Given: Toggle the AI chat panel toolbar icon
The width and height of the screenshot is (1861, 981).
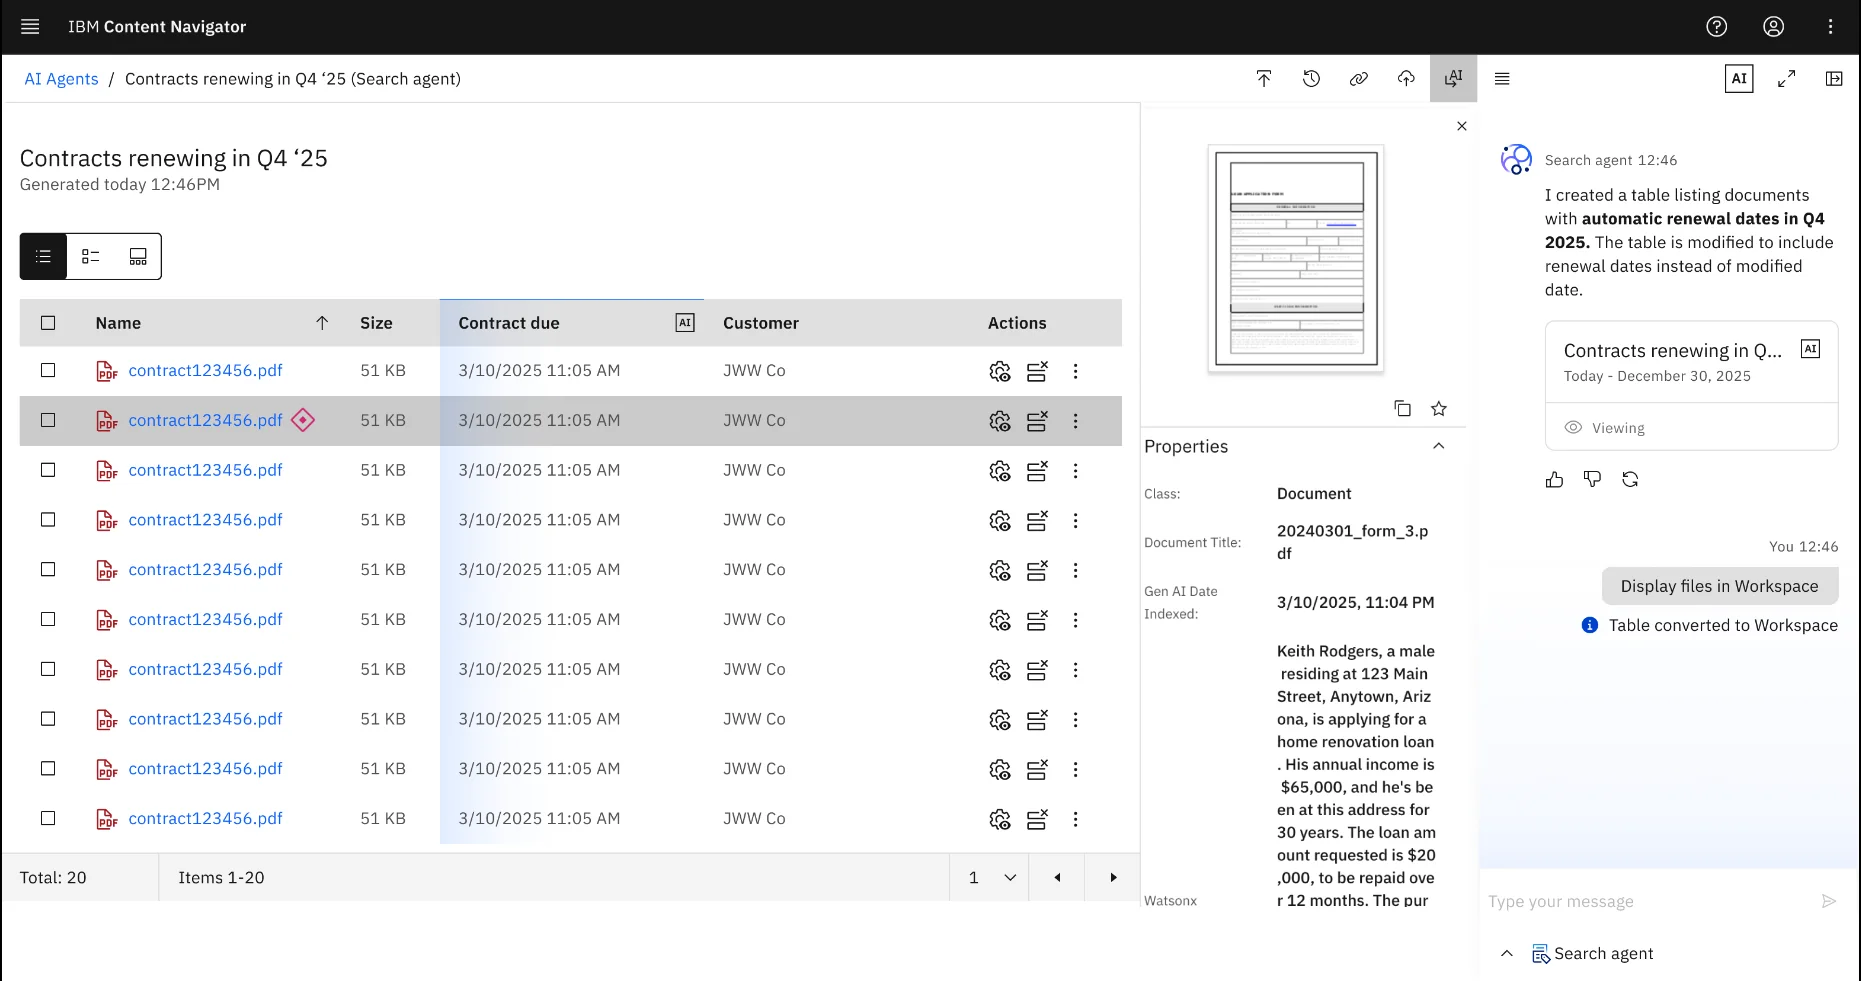Looking at the screenshot, I should point(1453,78).
